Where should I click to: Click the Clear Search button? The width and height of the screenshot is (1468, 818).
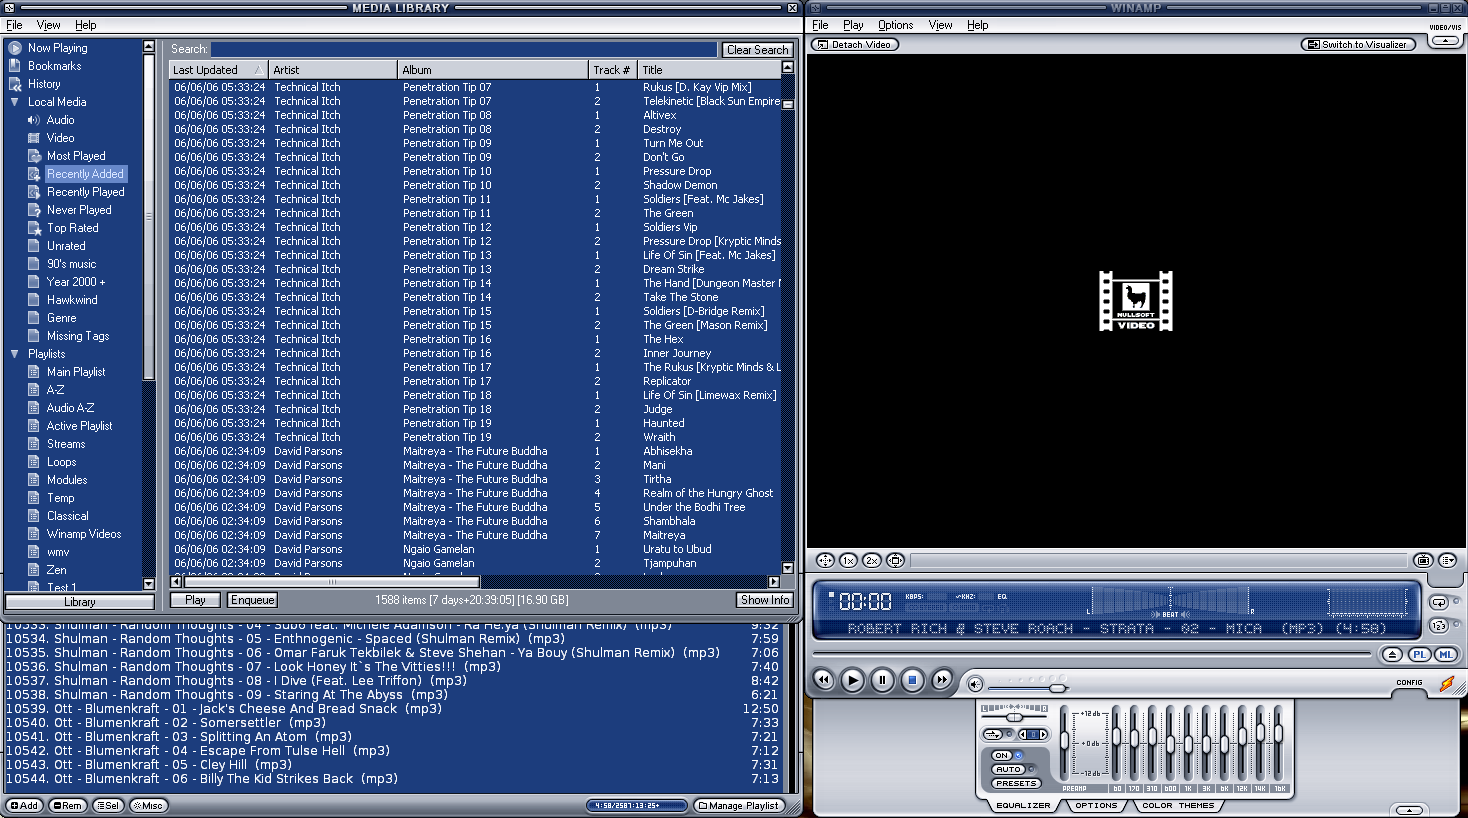[x=757, y=50]
